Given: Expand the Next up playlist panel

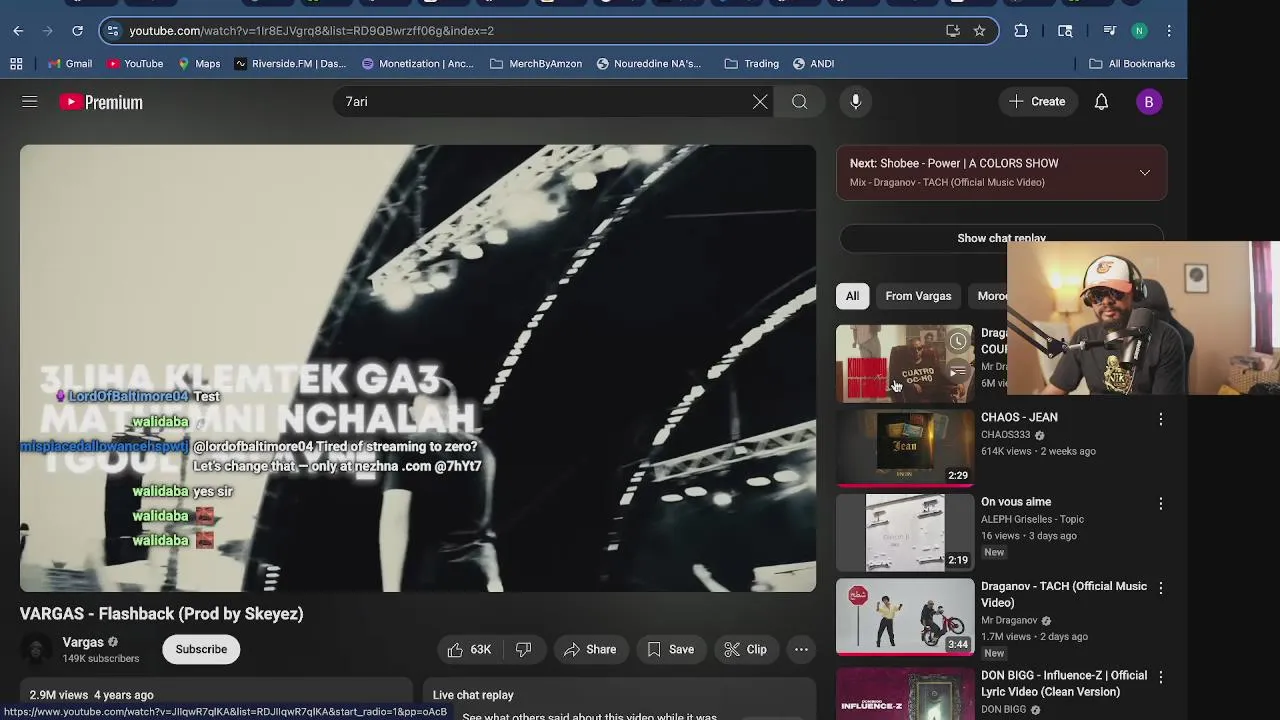Looking at the screenshot, I should pyautogui.click(x=1145, y=173).
